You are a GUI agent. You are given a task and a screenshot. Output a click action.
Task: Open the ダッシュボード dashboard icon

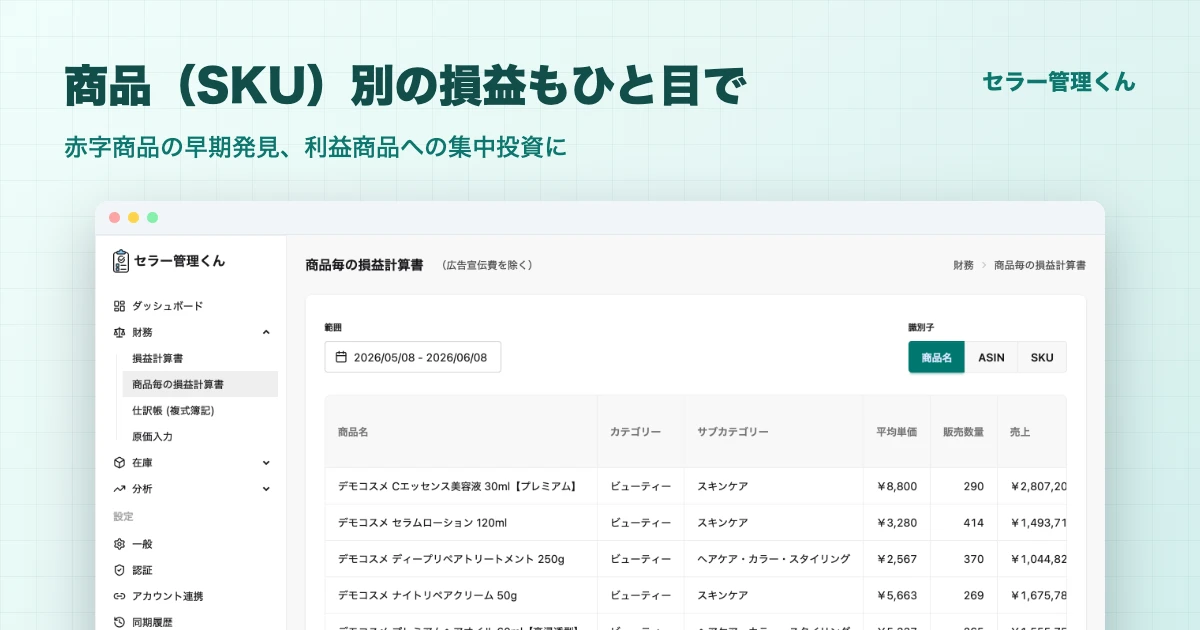tap(119, 306)
